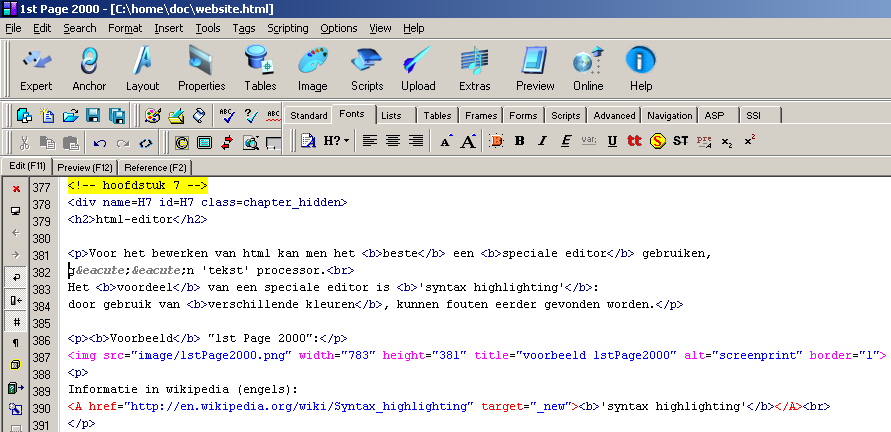891x432 pixels.
Task: Click line number 387 in gutter
Action: (41, 356)
